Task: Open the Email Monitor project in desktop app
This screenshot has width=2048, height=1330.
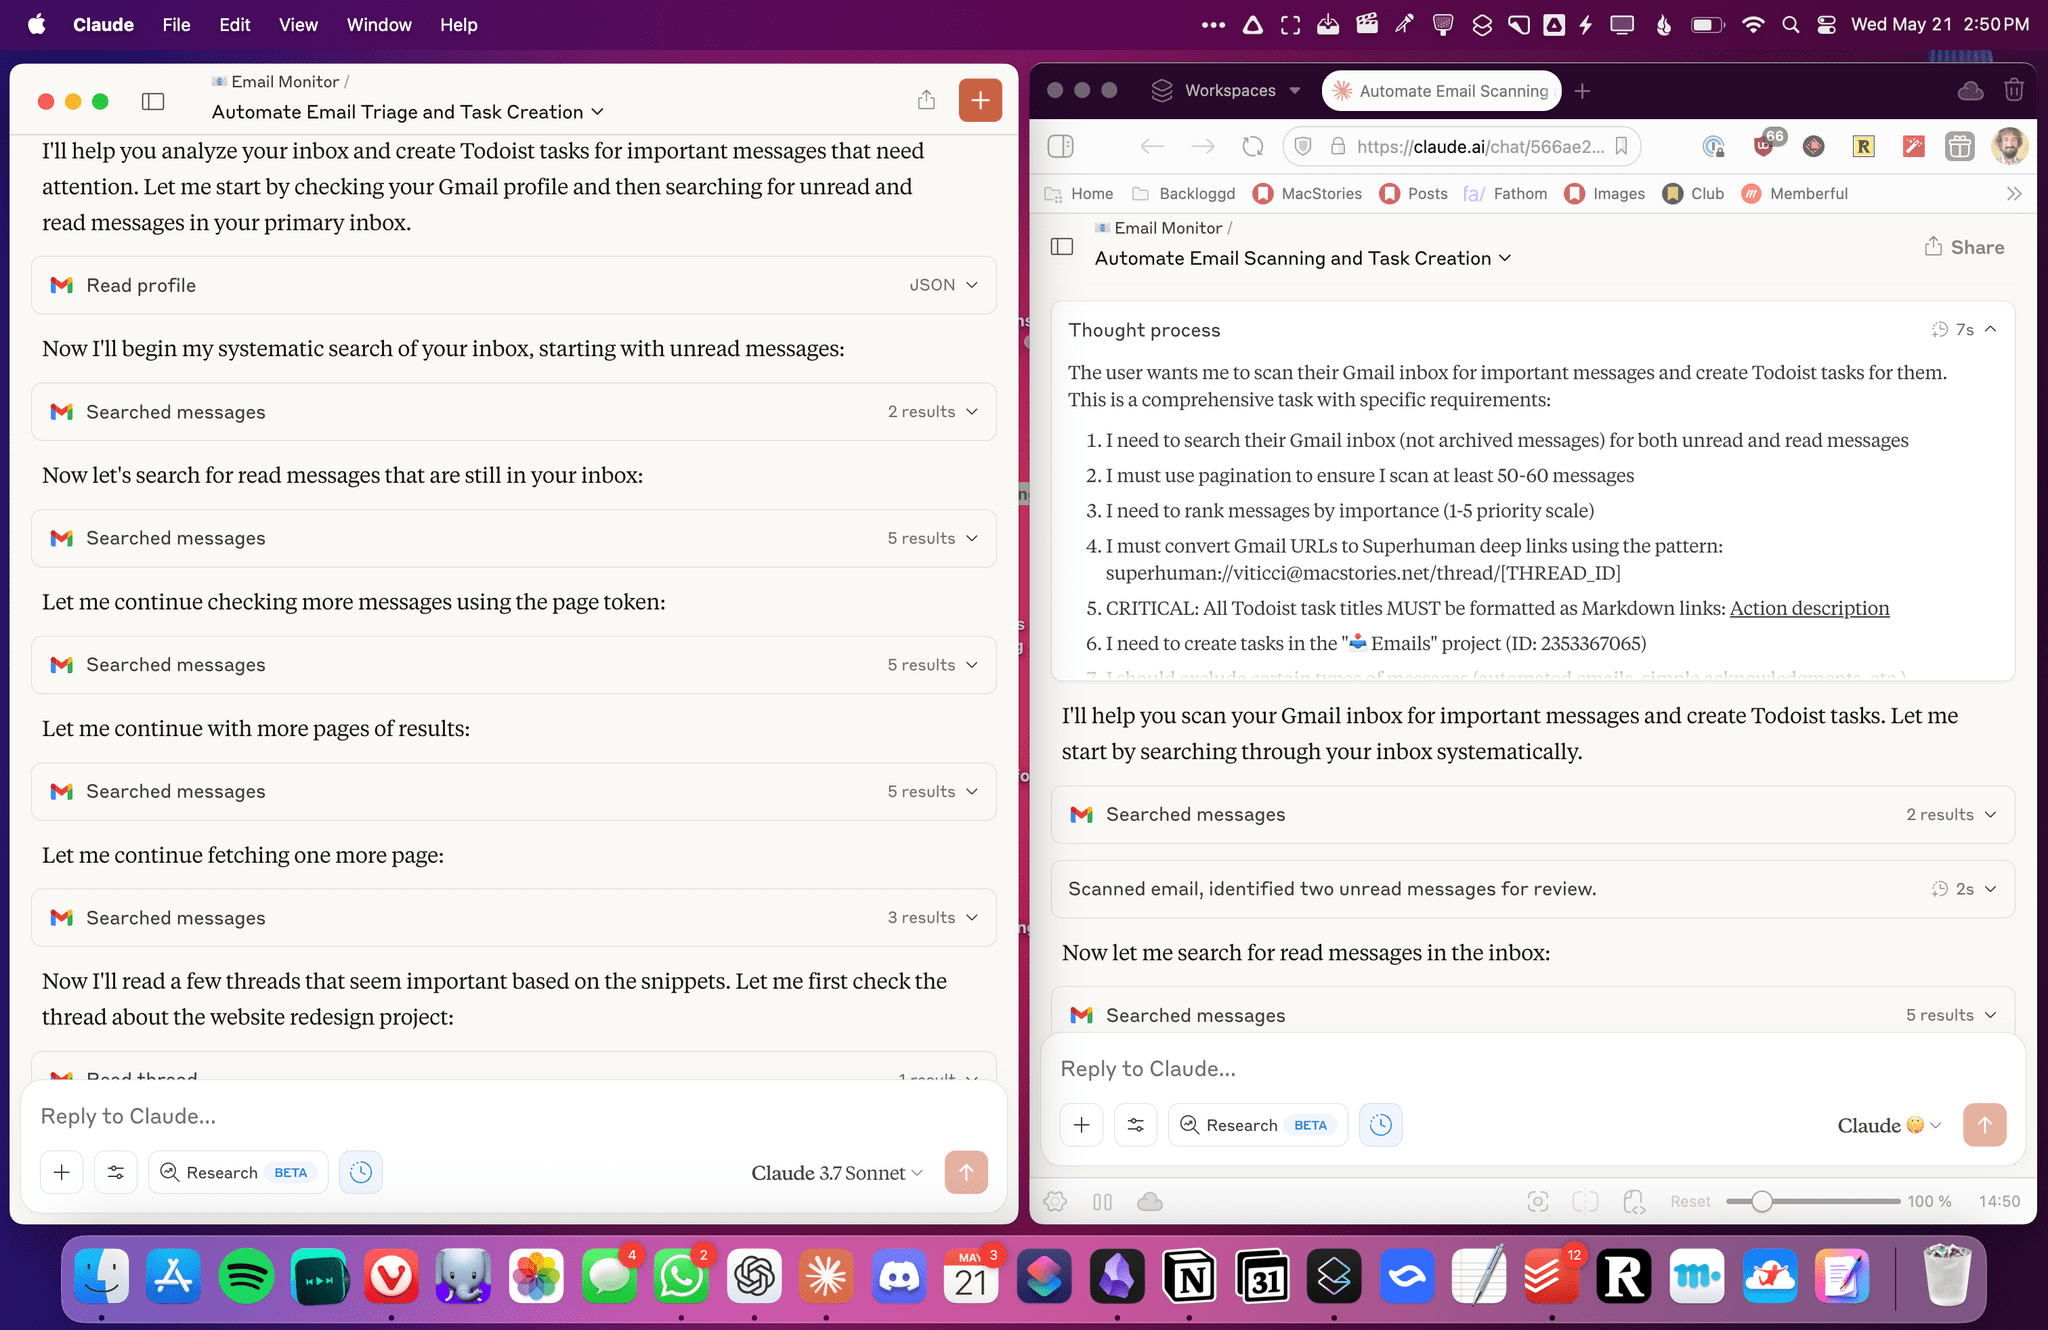Action: click(x=276, y=82)
